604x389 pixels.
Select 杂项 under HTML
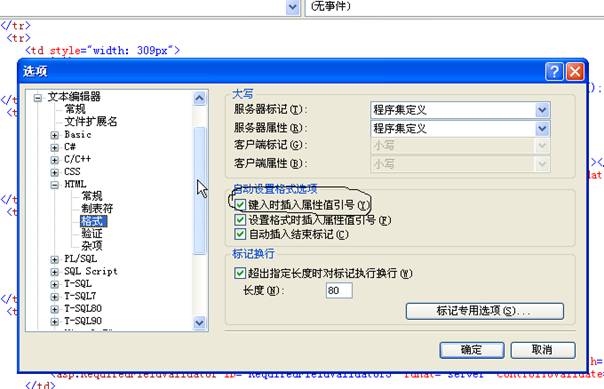[92, 246]
